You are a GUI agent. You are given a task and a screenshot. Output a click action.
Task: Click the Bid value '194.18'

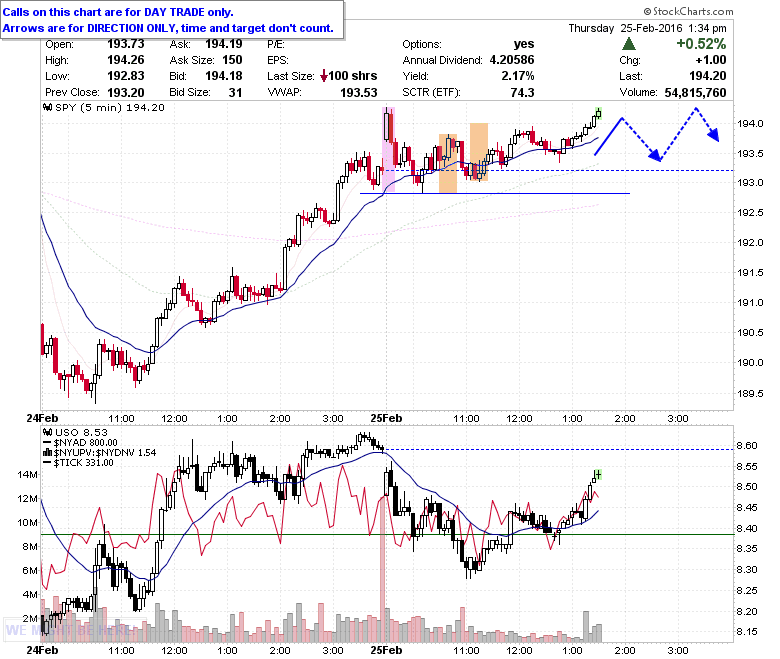224,76
